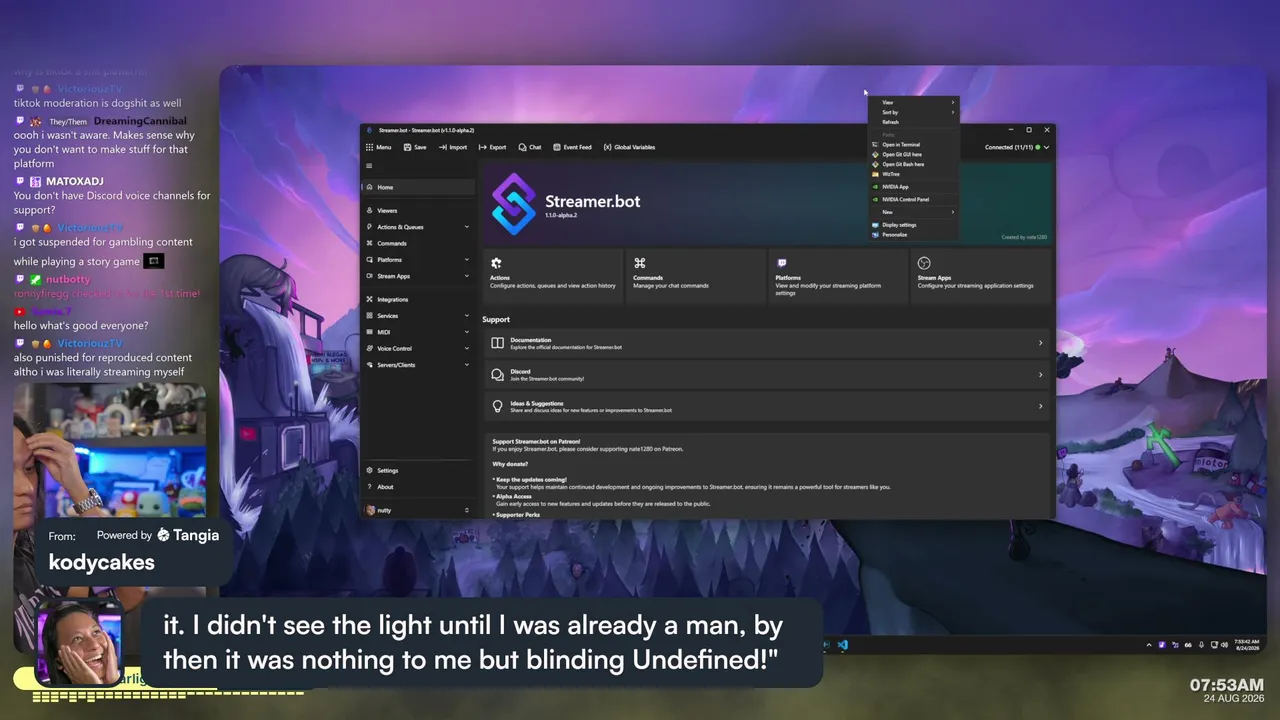Click the large Streamer.bot logo
This screenshot has width=1280, height=720.
click(x=514, y=204)
